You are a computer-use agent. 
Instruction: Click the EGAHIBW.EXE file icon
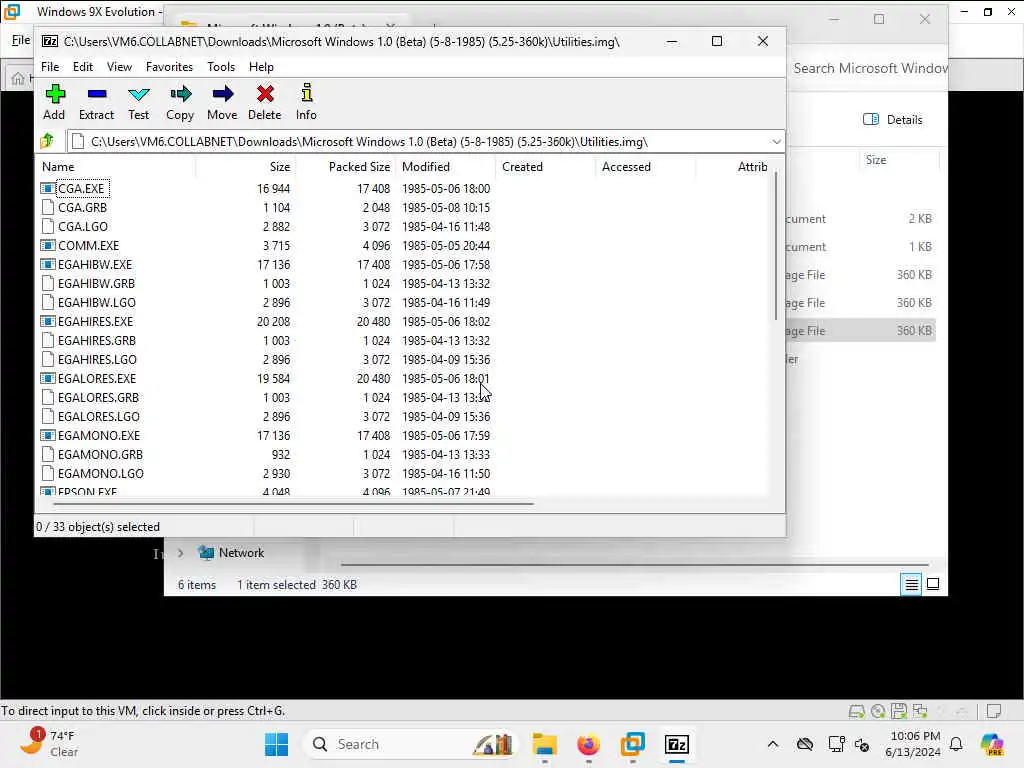coord(47,264)
